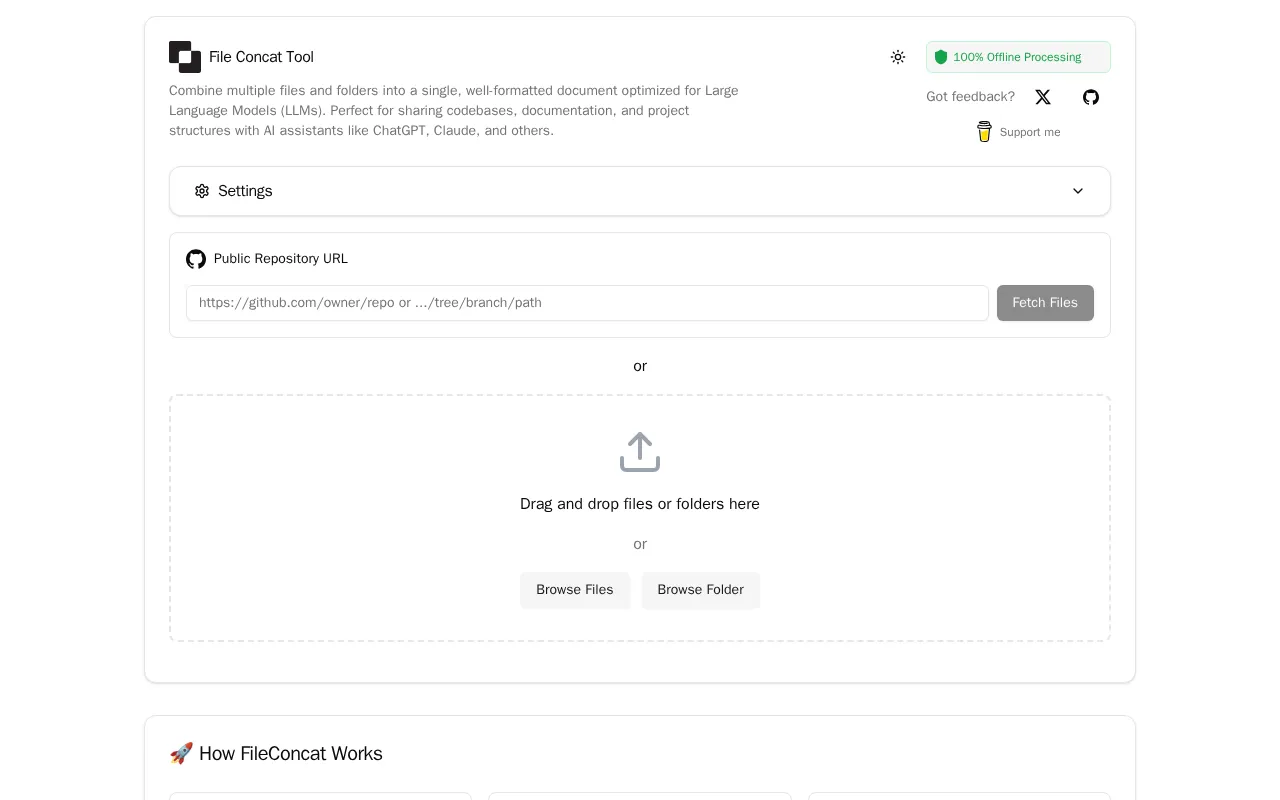
Task: Click the File Concat Tool logo icon
Action: point(185,57)
